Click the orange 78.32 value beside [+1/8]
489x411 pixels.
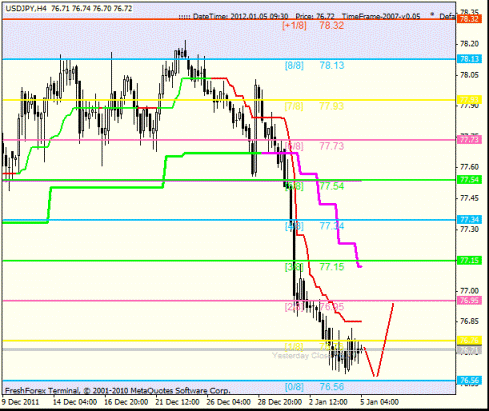click(332, 25)
